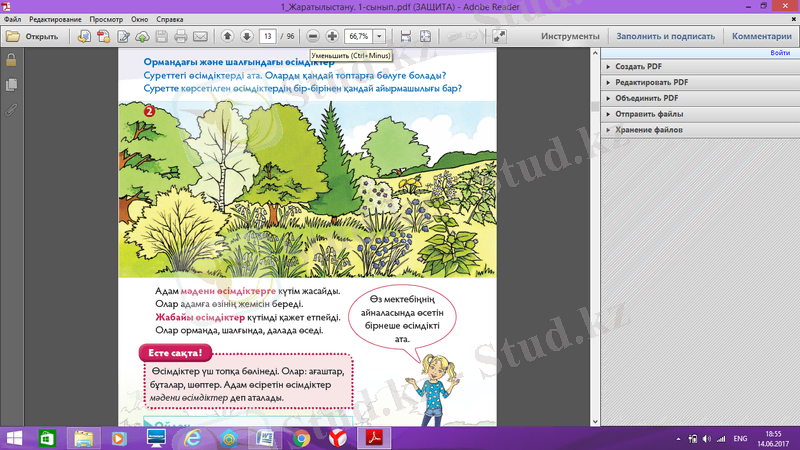Open the zoom percentage dropdown
Viewport: 800px width, 450px height.
point(379,36)
